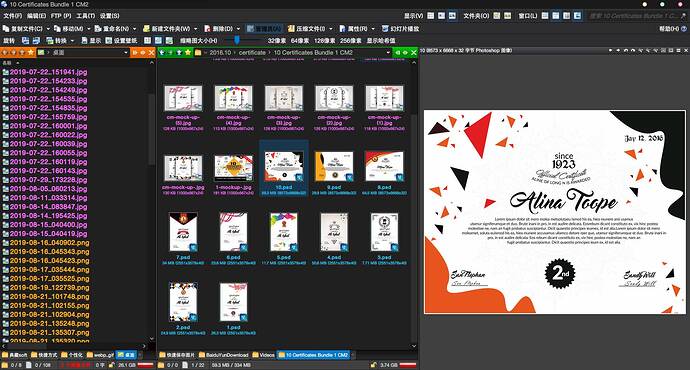Start the slideshow (幻灯片播放)
Viewport: 690px width, 370px height.
(400, 29)
